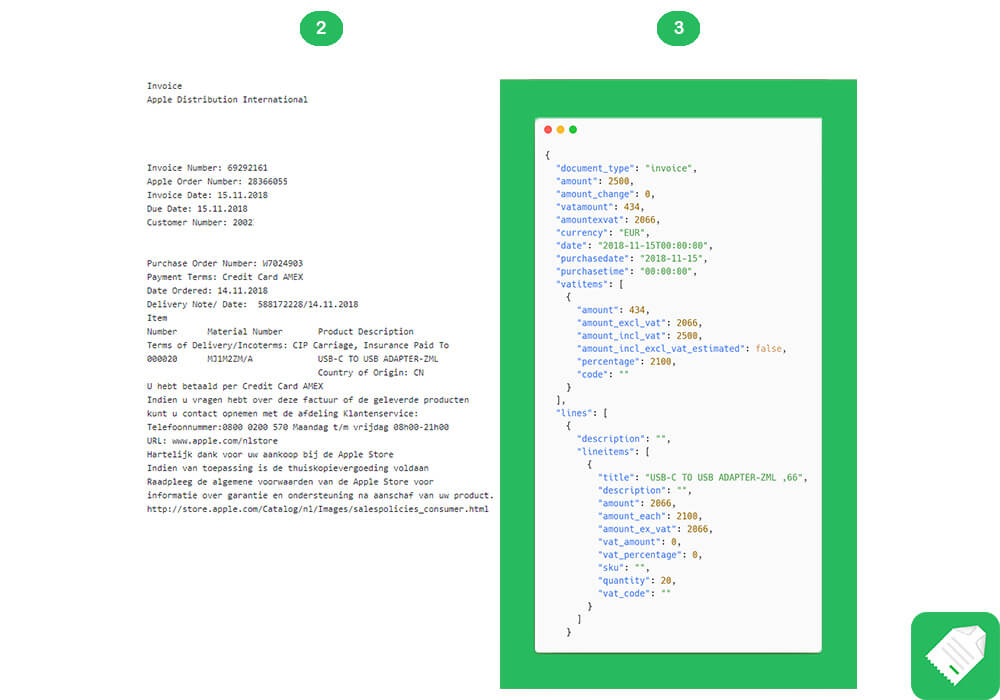The width and height of the screenshot is (1000, 700).
Task: Click the "Product Description" column header text
Action: point(365,332)
